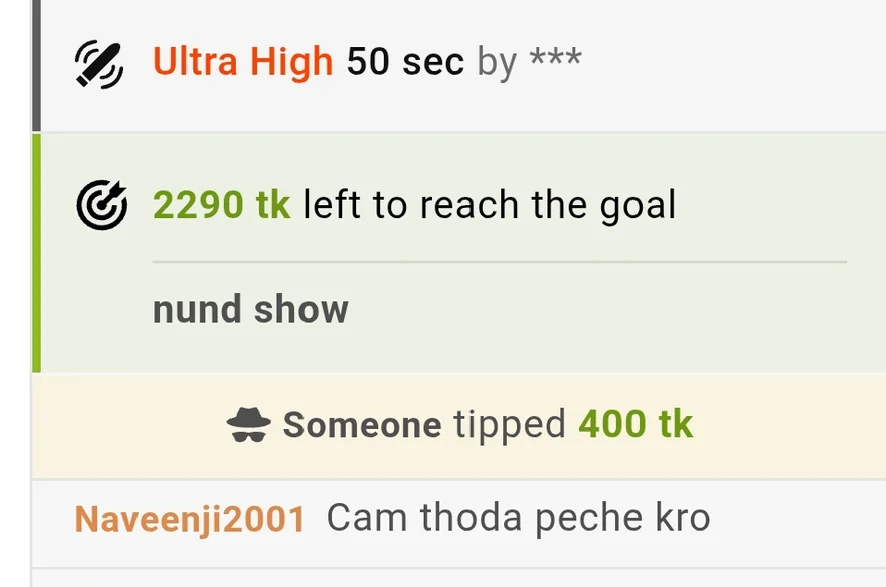This screenshot has height=587, width=886.
Task: Click the "Cam thoda peche kro" message
Action: (x=518, y=518)
